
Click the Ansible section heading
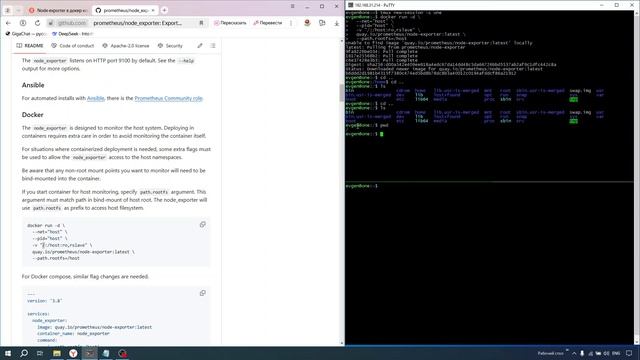pyautogui.click(x=33, y=85)
